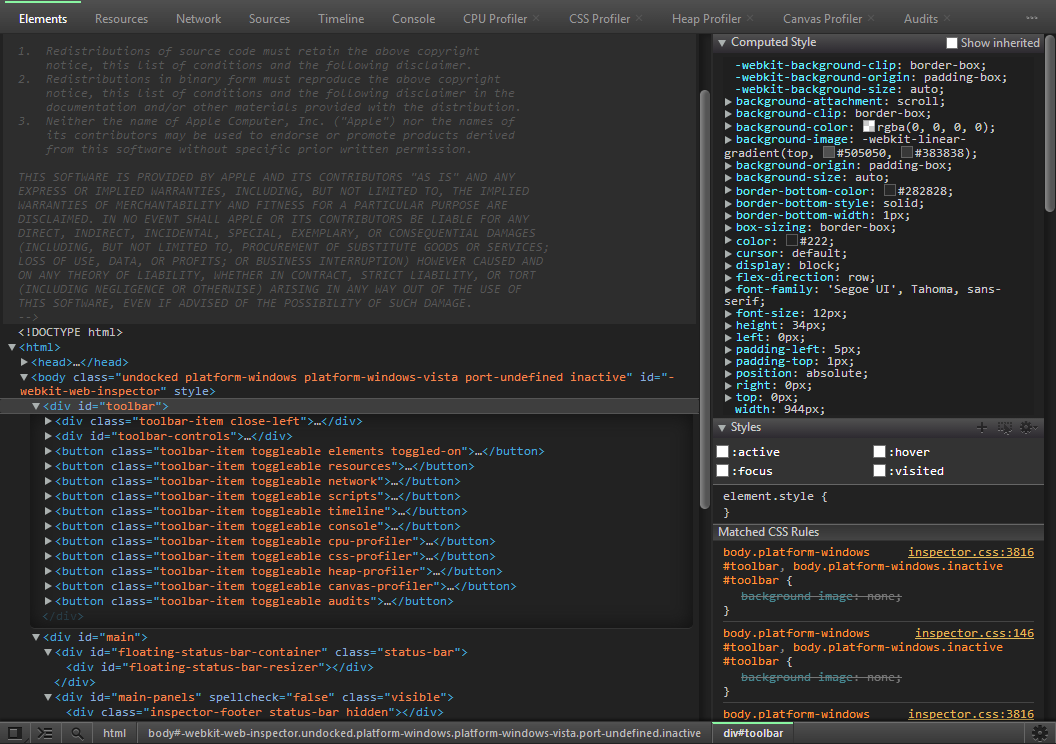
Task: Open the Styles panel gear menu icon
Action: click(x=1028, y=427)
